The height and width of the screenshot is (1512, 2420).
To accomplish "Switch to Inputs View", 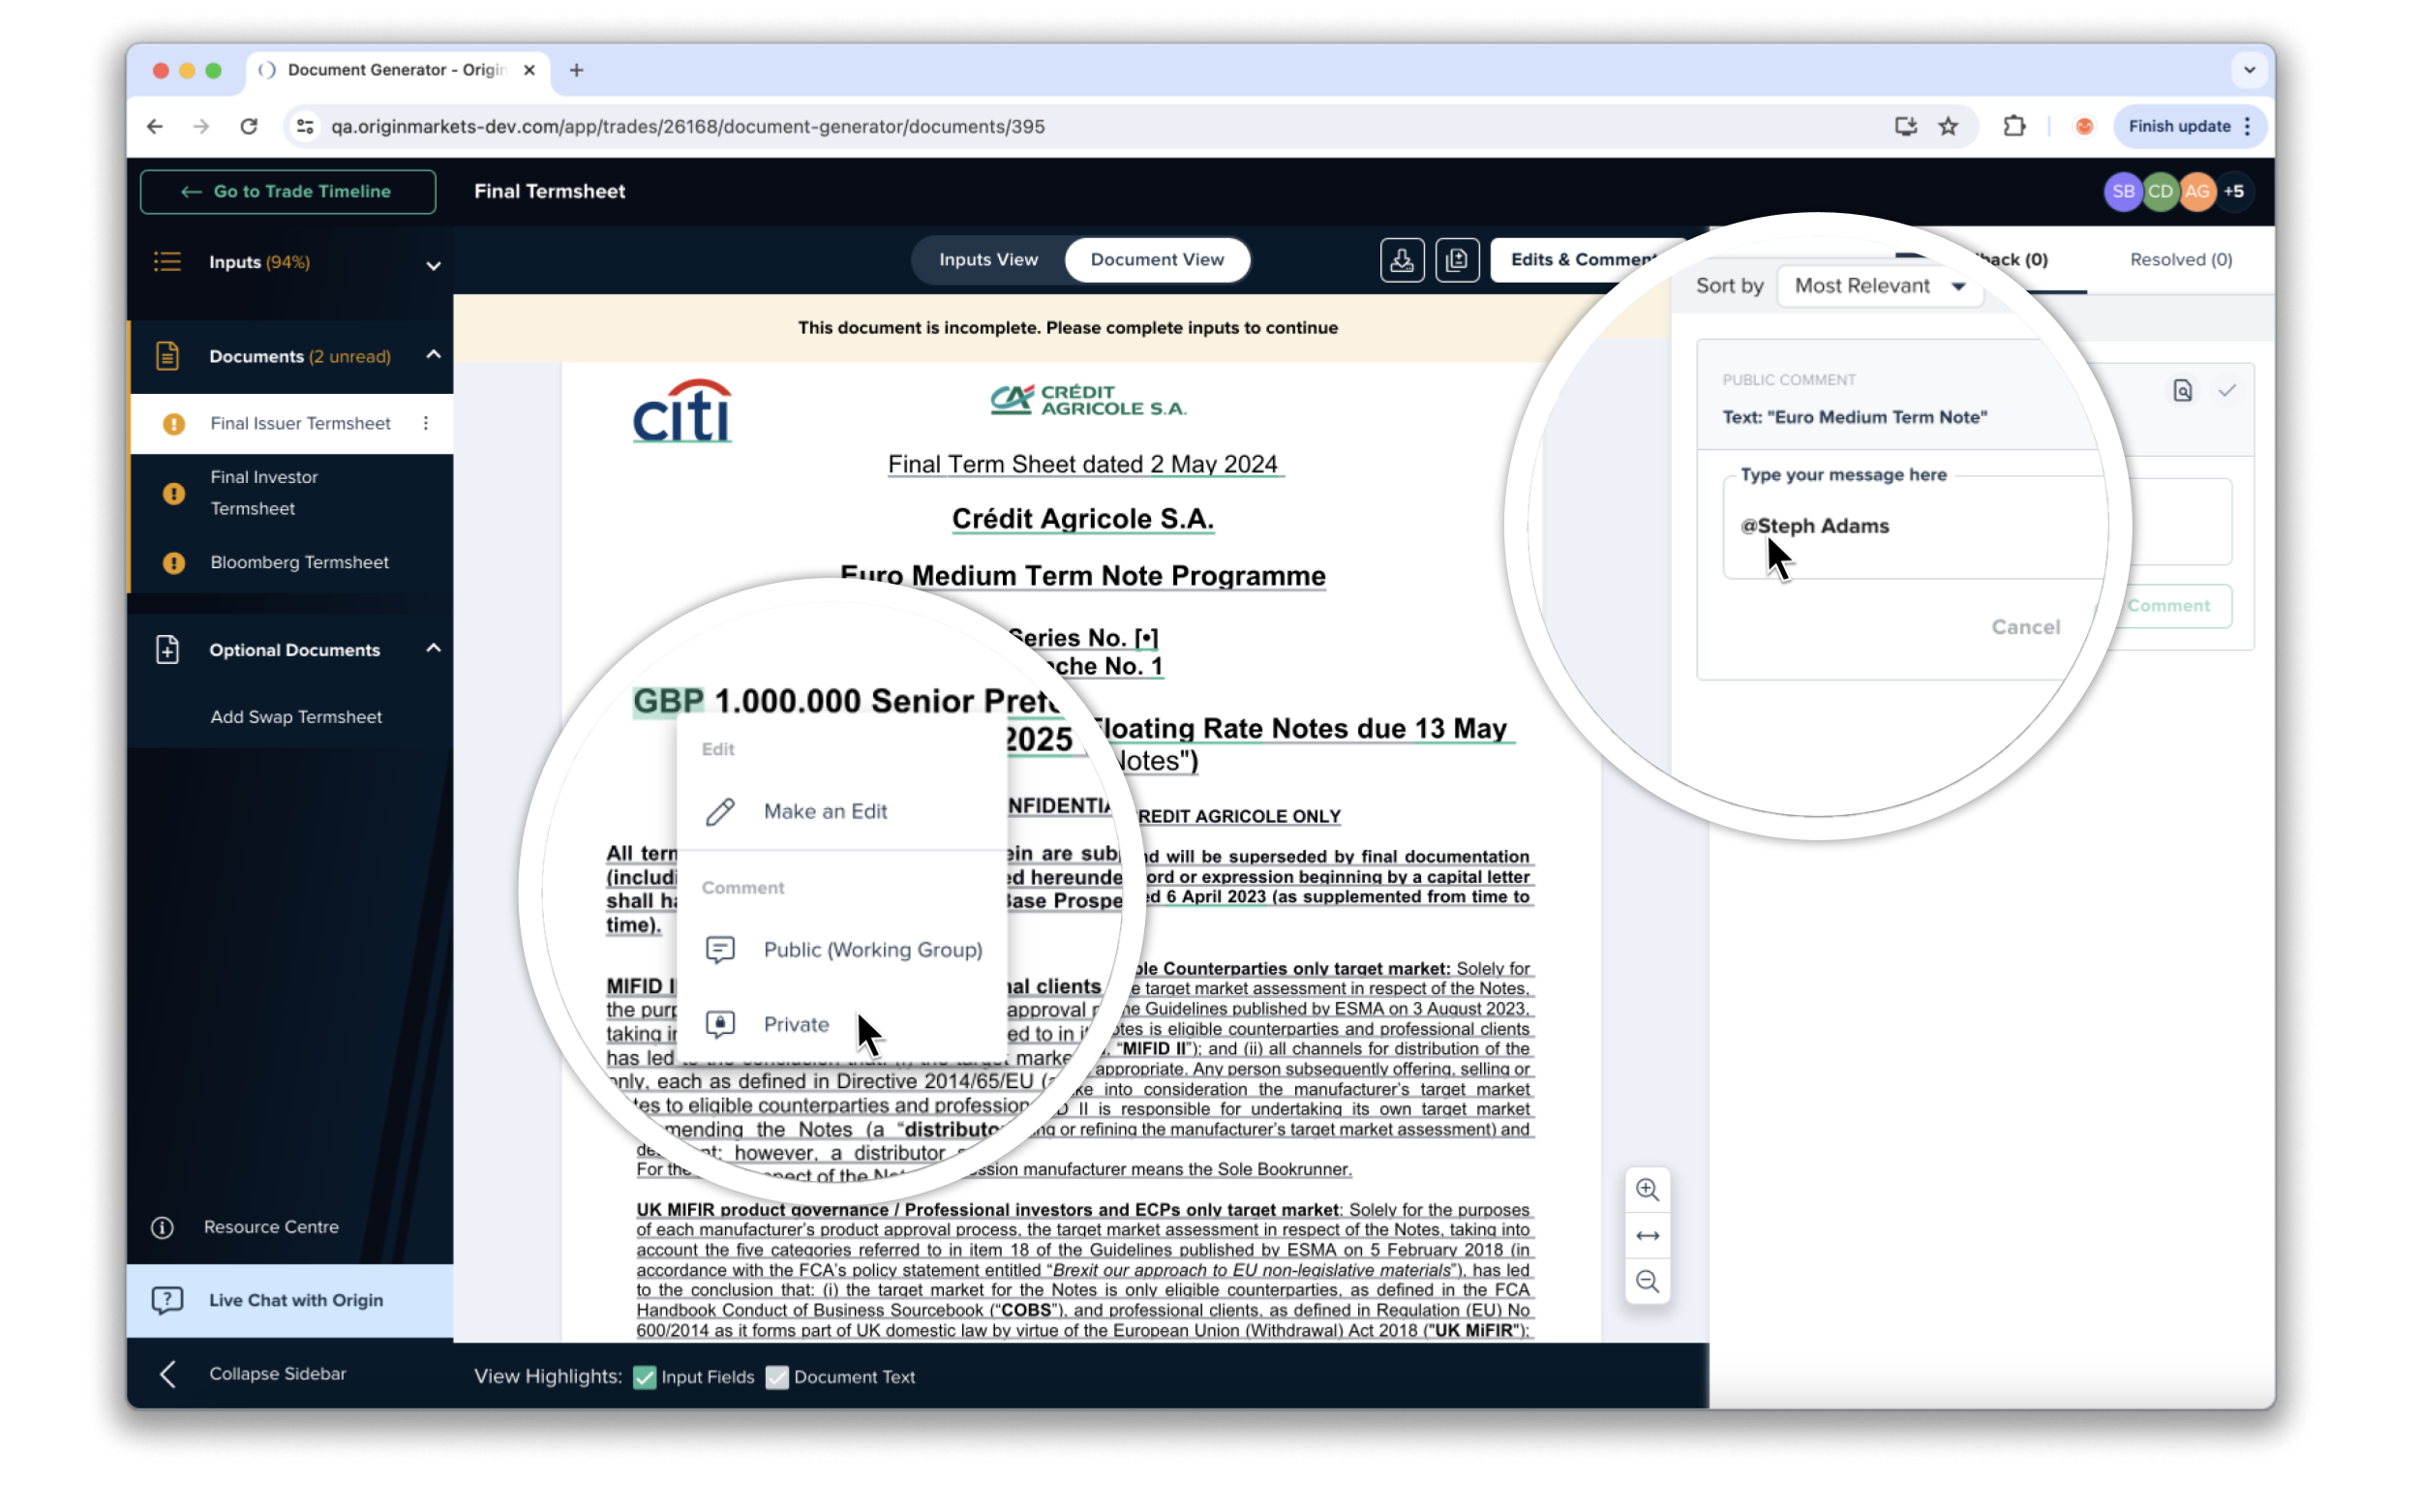I will click(x=988, y=260).
